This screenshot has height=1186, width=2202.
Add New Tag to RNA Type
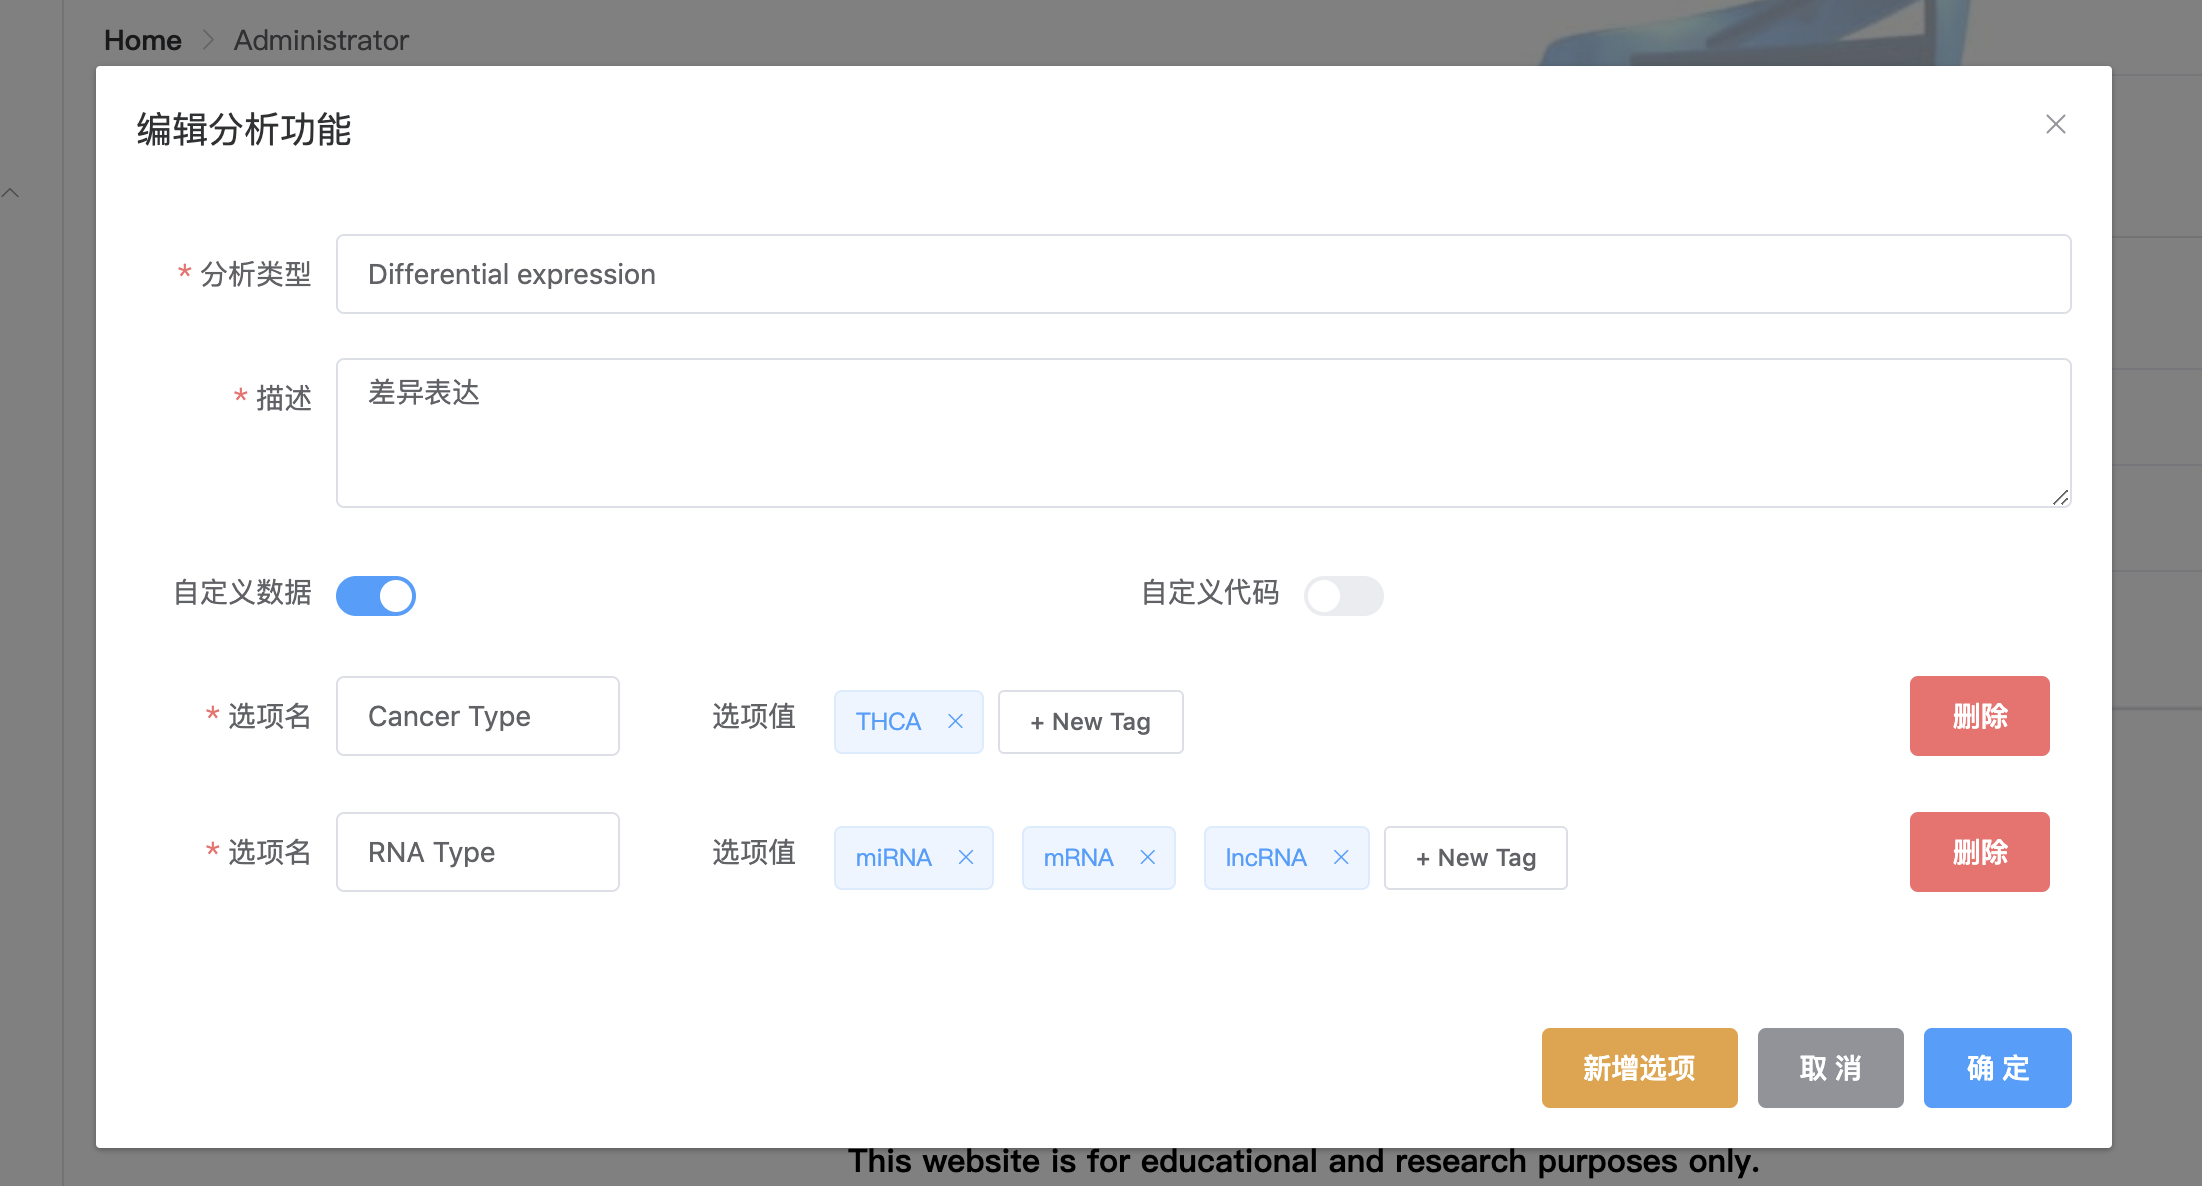tap(1475, 857)
